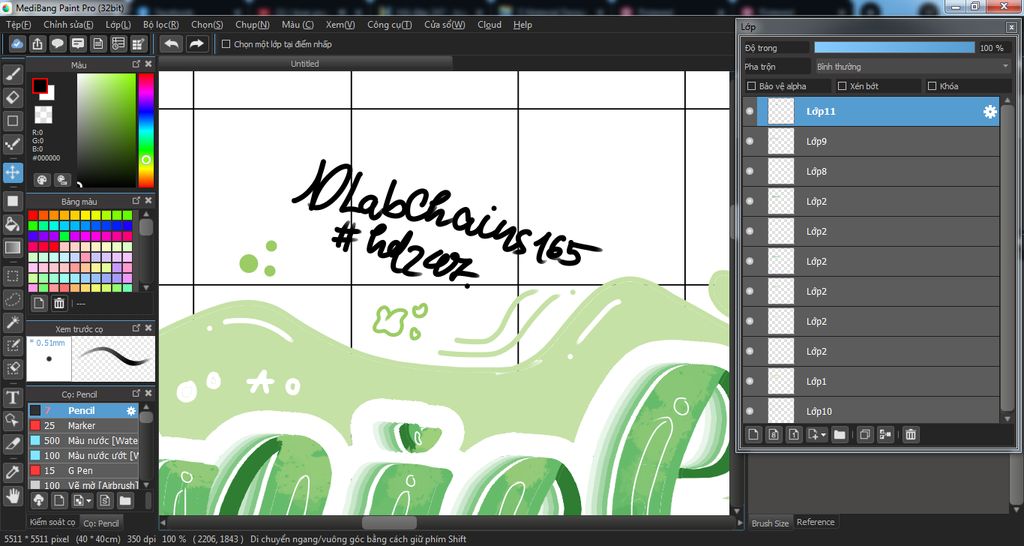Pop out the Bảng màu panel
Viewport: 1024px width, 546px height.
136,201
